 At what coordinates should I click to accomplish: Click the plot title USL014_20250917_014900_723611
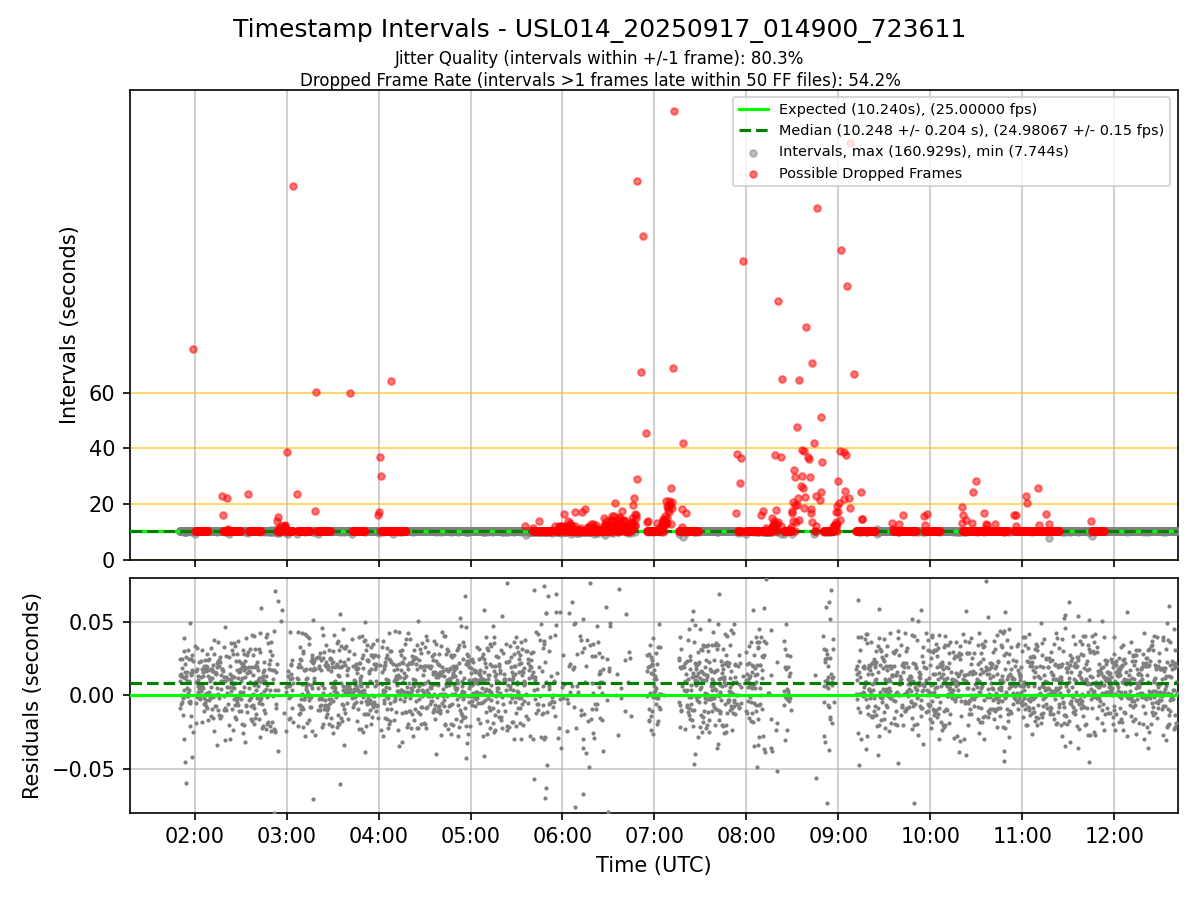point(599,29)
